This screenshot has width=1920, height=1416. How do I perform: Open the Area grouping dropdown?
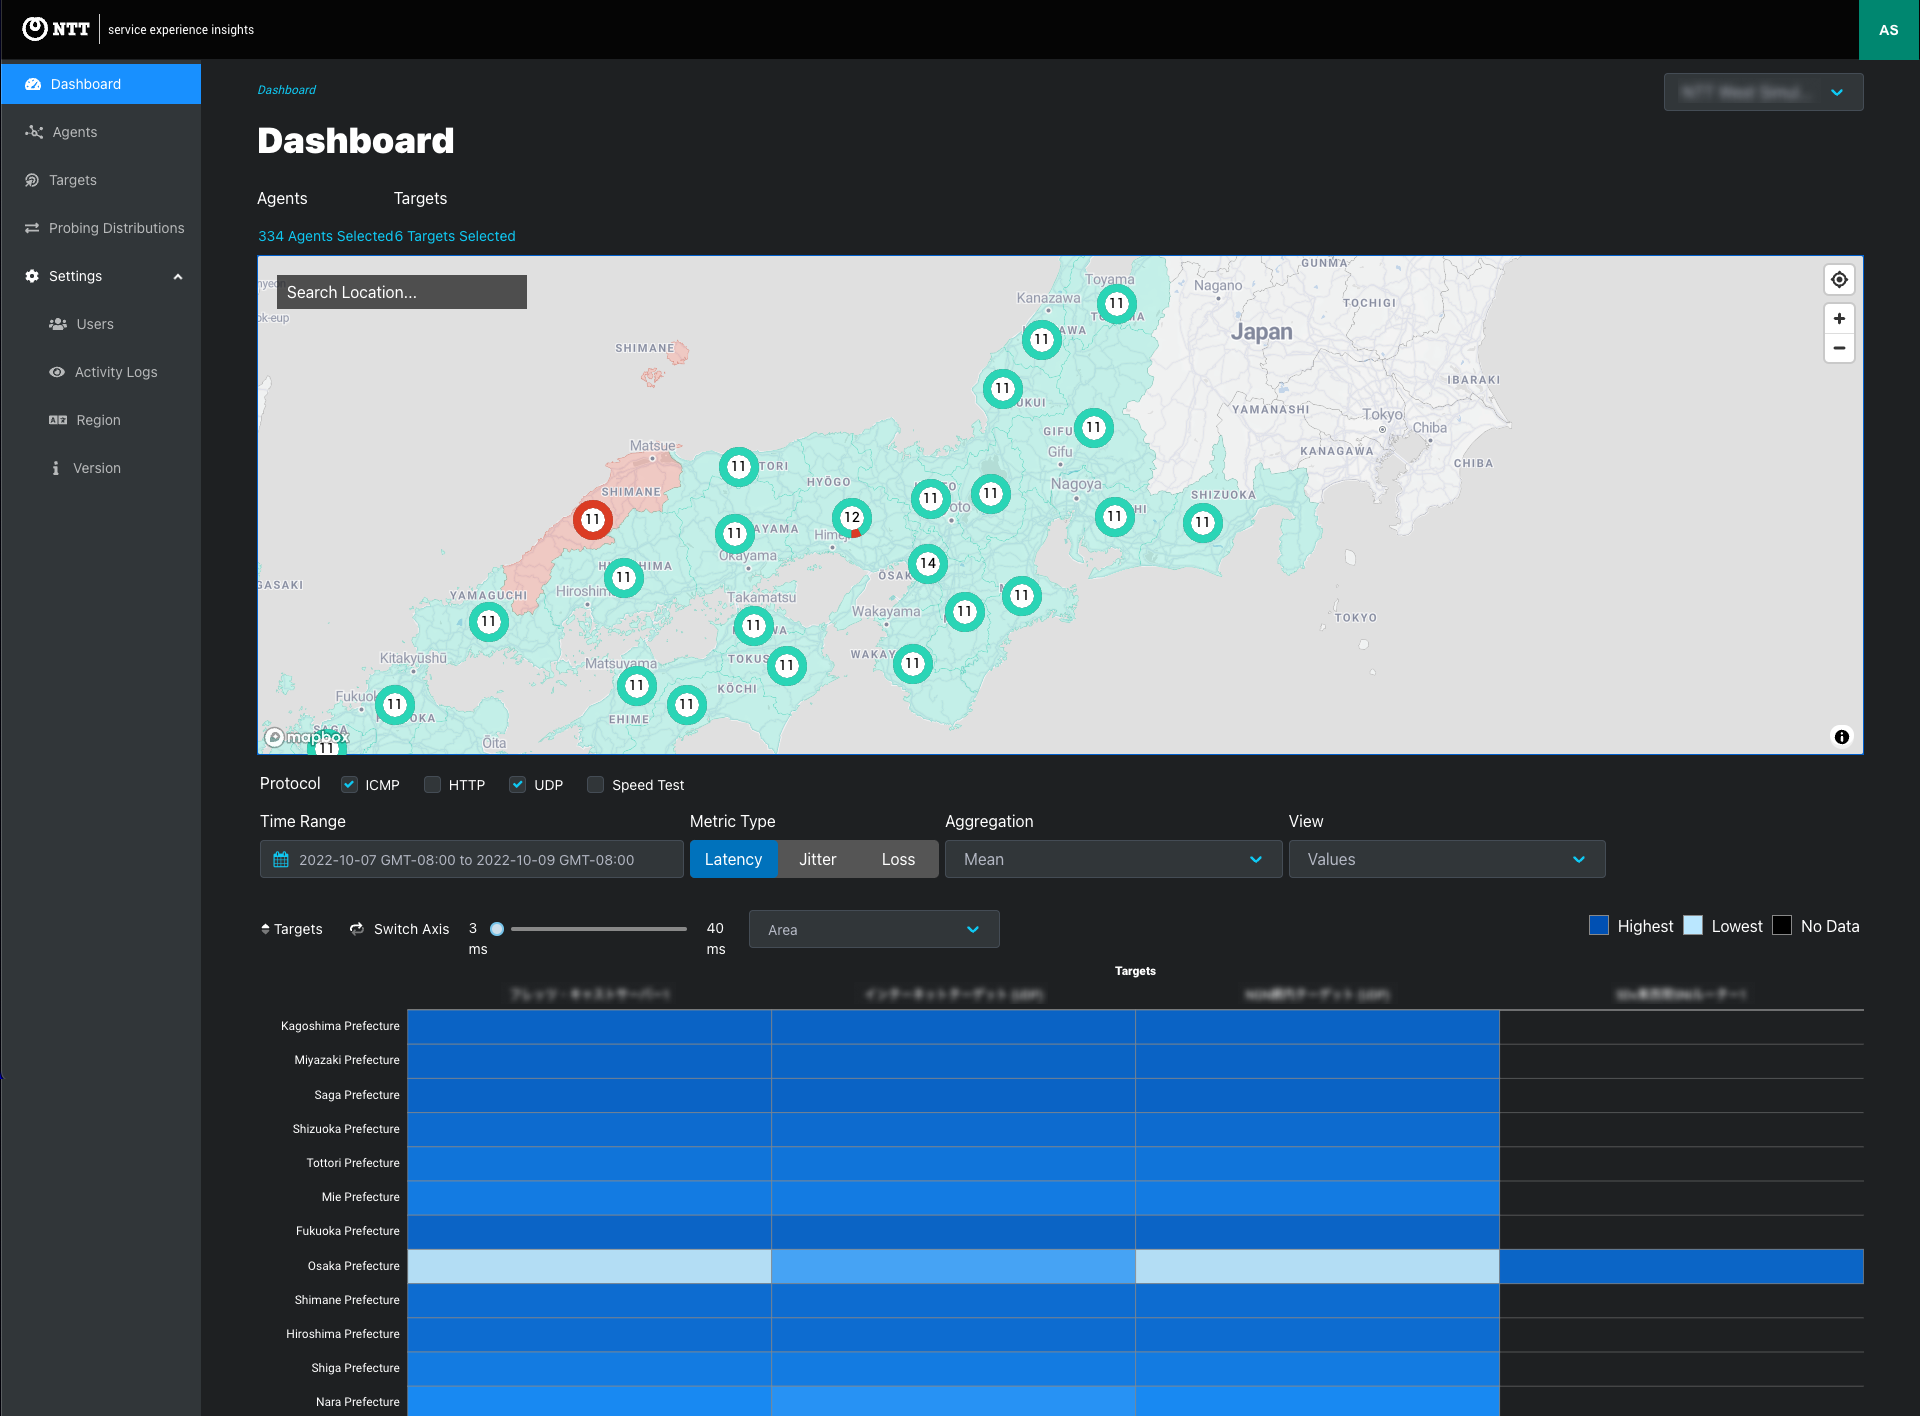click(874, 929)
